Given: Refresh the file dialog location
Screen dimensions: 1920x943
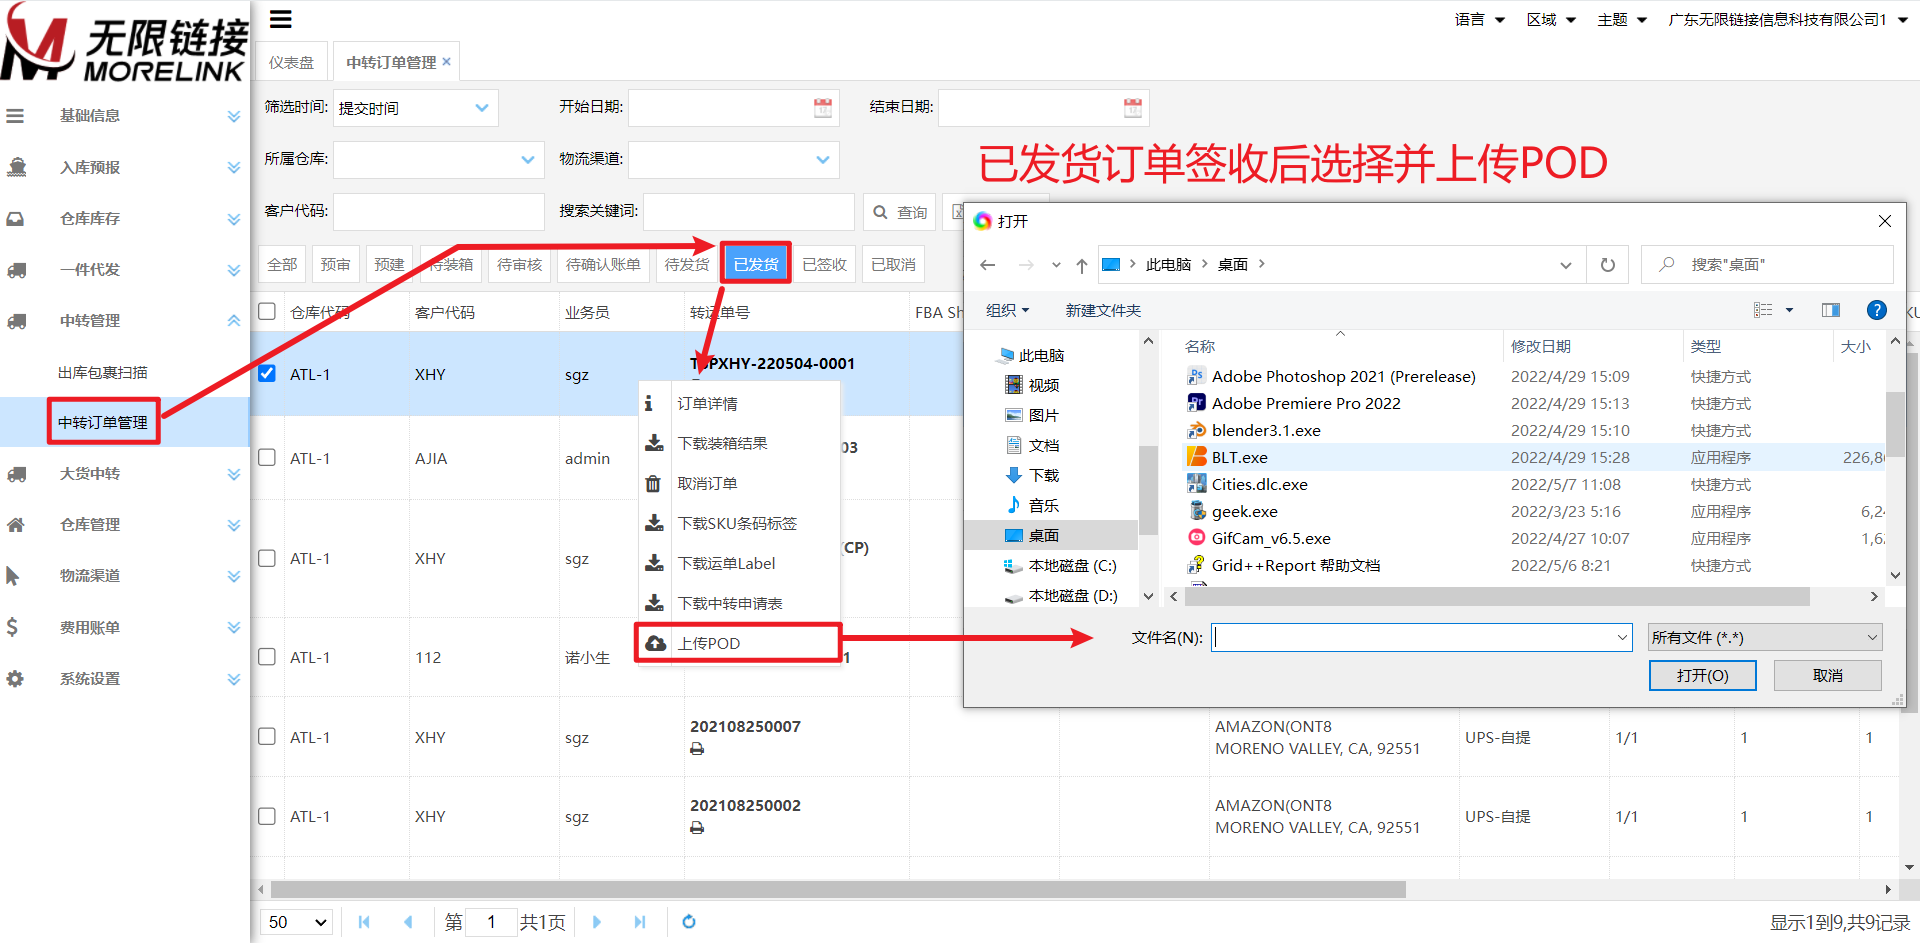Looking at the screenshot, I should click(x=1608, y=265).
